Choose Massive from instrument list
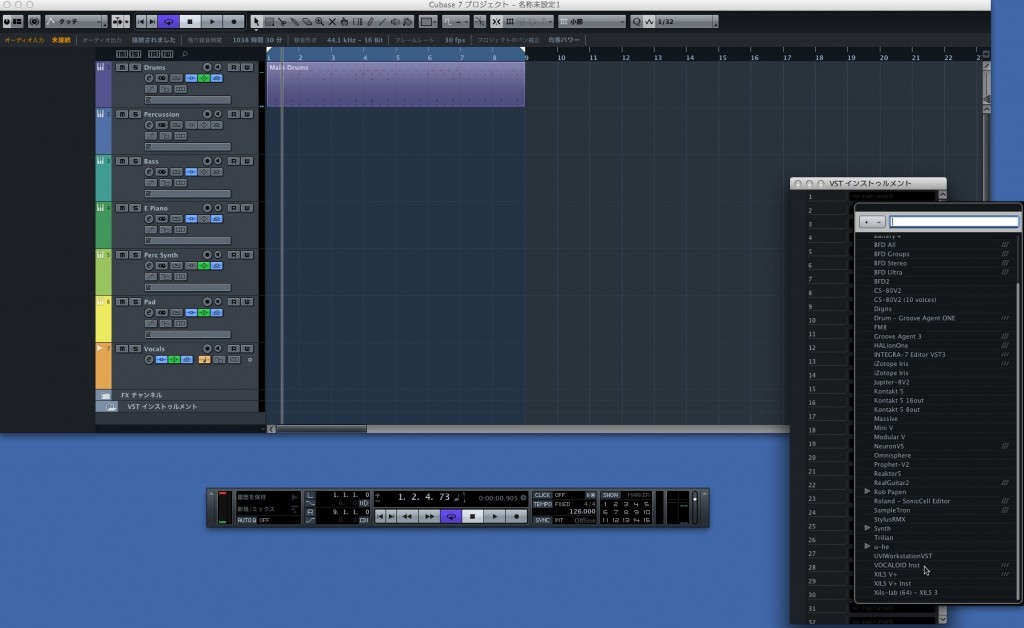The height and width of the screenshot is (628, 1024). pyautogui.click(x=886, y=419)
